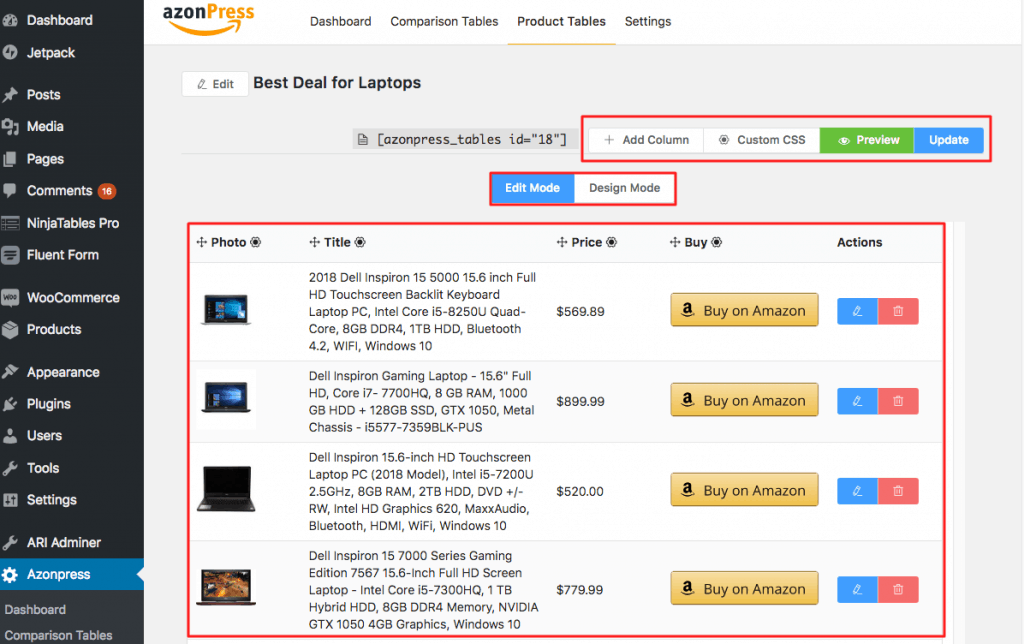
Task: Open the Comparison Tables tab
Action: [444, 21]
